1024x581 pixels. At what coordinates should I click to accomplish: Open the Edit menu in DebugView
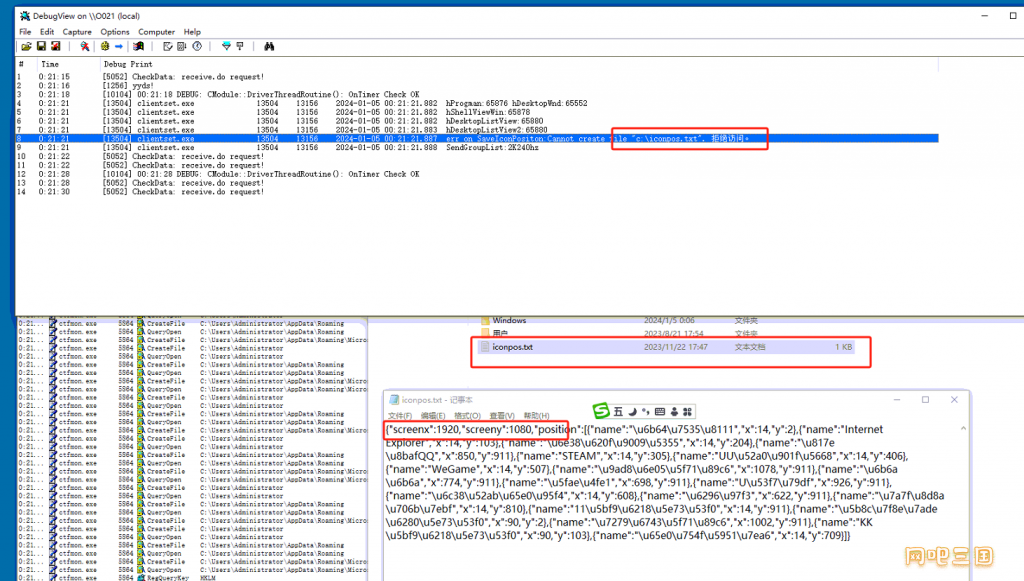click(47, 31)
